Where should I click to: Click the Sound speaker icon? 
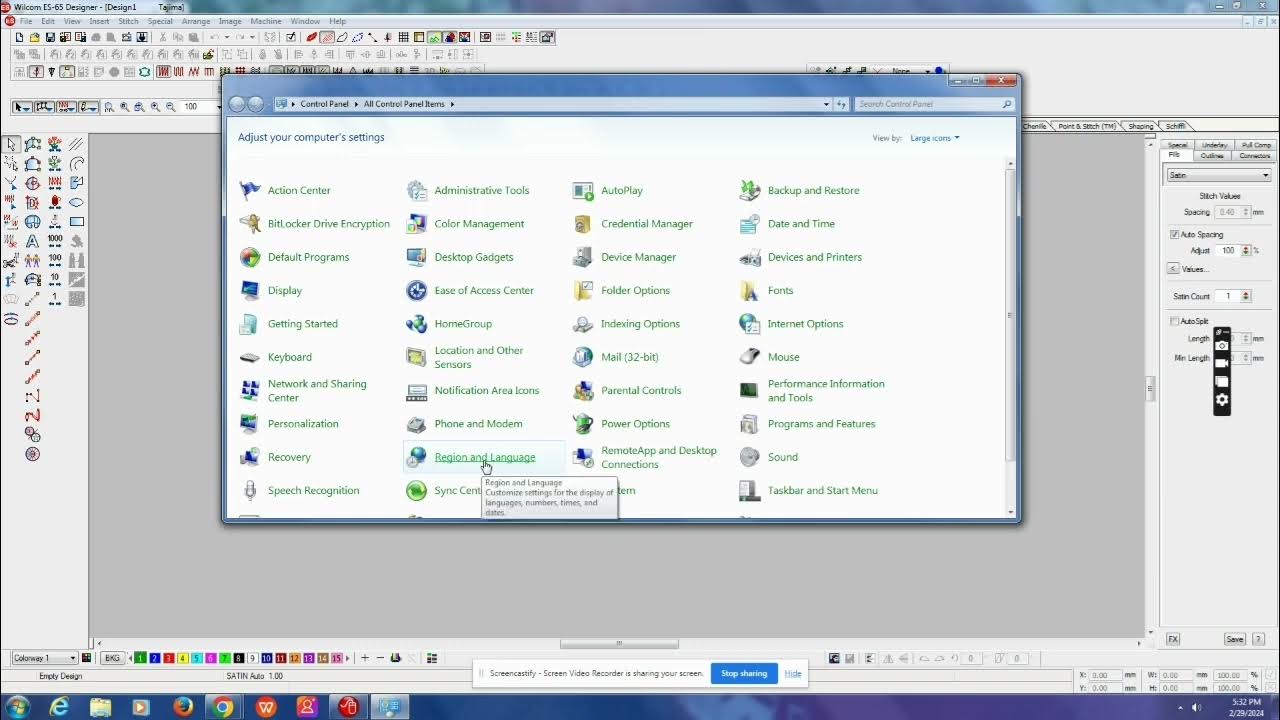tap(750, 457)
